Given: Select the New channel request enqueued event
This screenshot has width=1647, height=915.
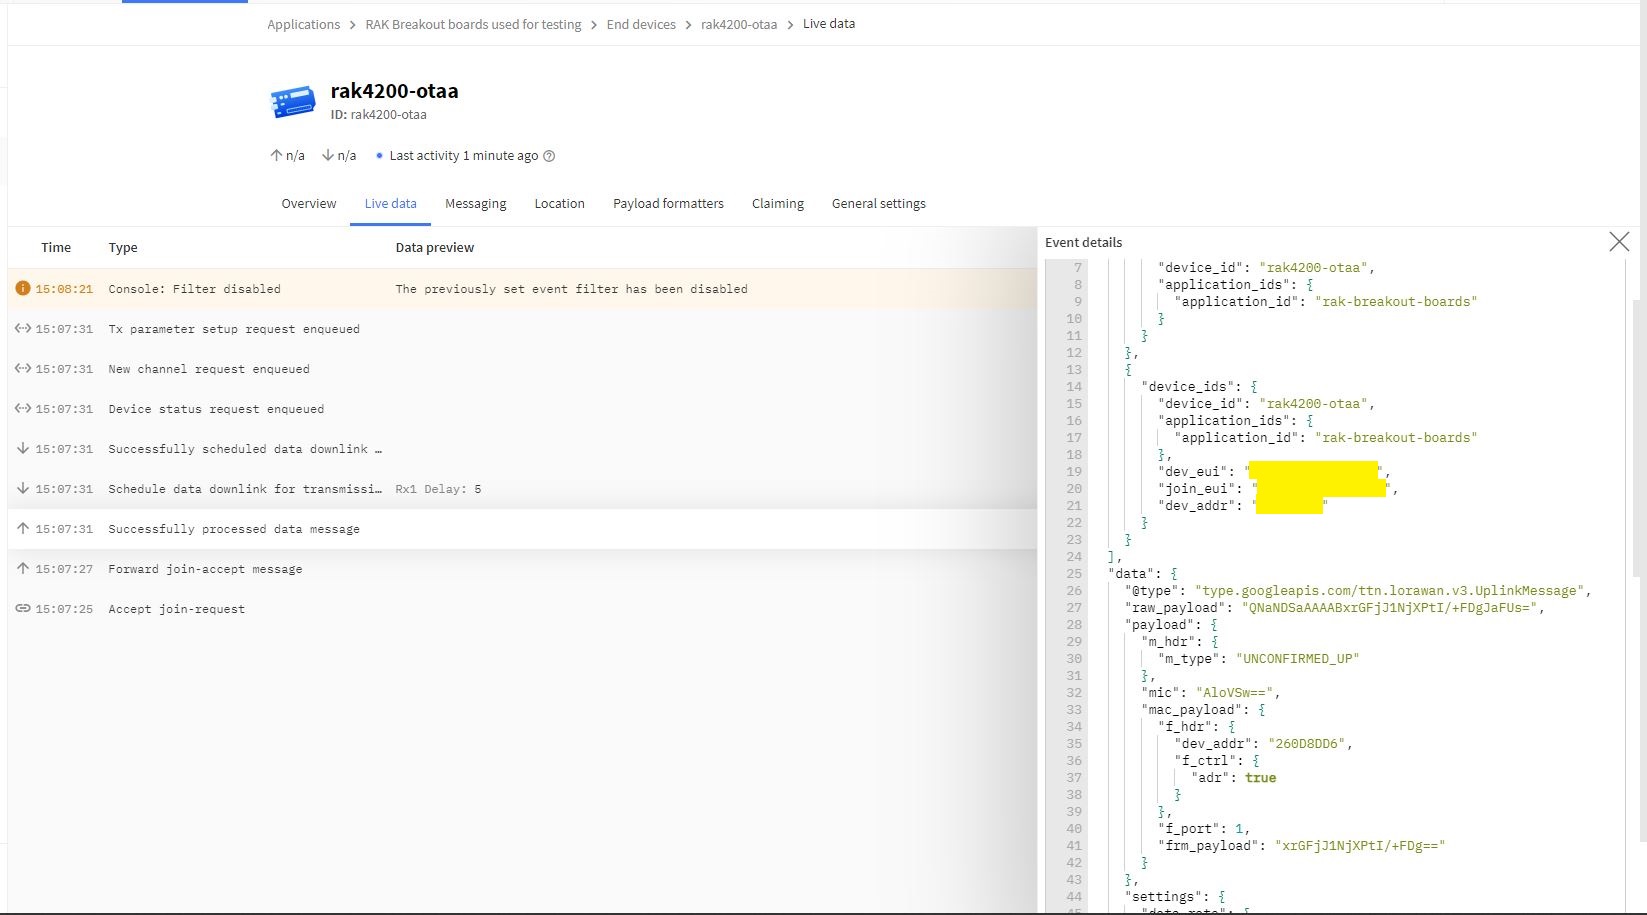Looking at the screenshot, I should click(209, 369).
